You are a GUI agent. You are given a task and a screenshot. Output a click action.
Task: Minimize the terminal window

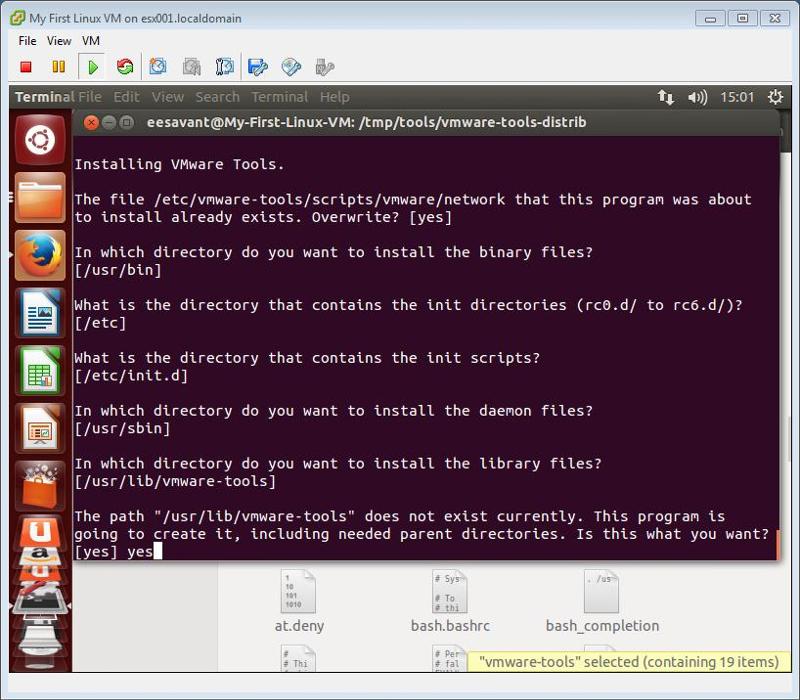click(109, 122)
